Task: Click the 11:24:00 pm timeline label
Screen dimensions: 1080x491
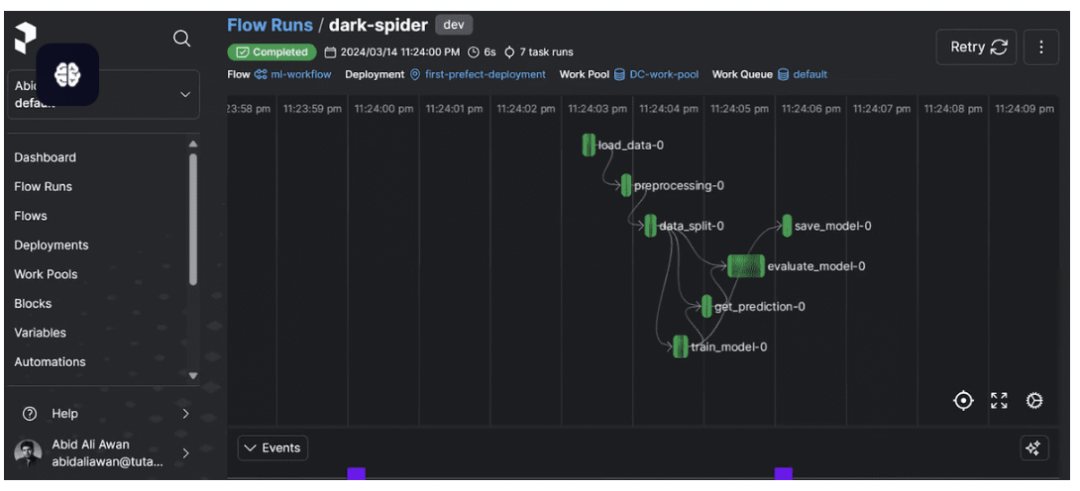Action: 384,109
